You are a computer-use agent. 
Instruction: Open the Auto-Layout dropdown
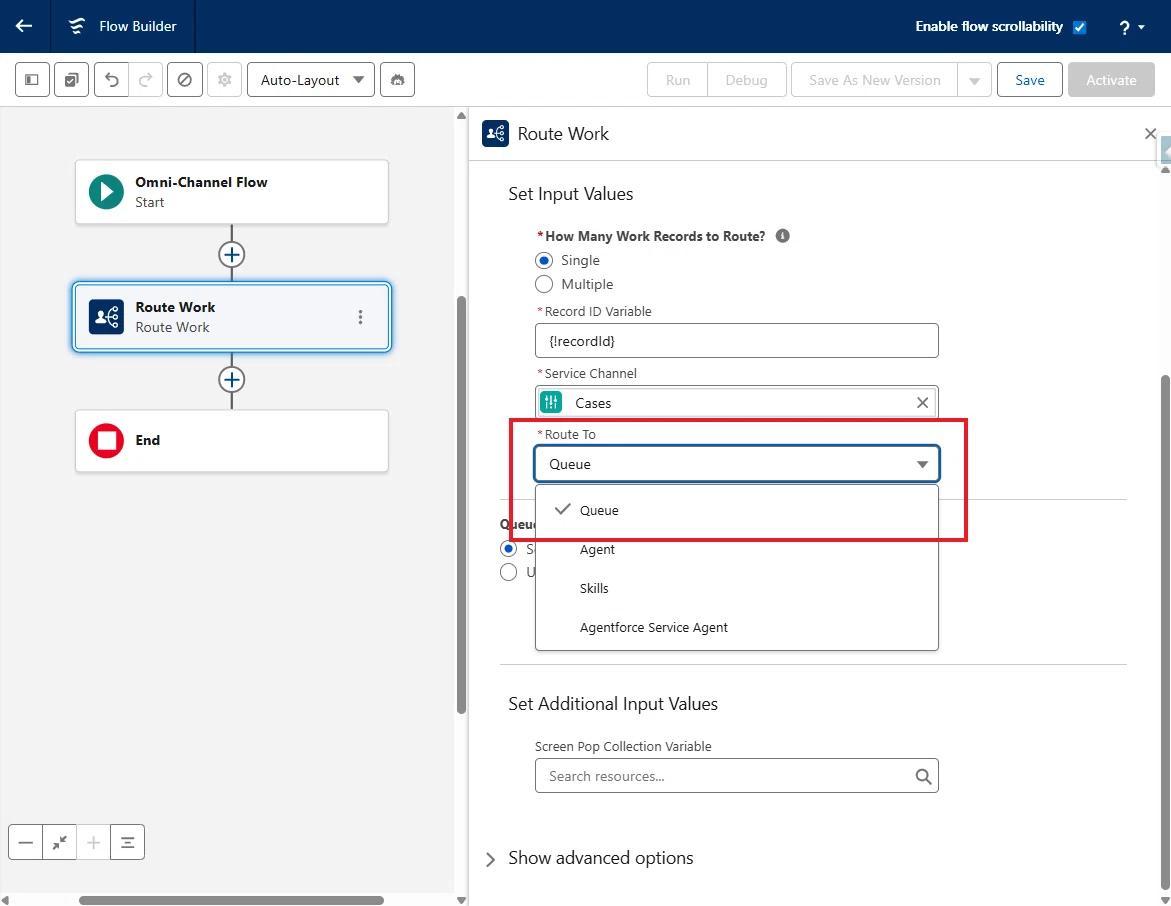[x=311, y=79]
